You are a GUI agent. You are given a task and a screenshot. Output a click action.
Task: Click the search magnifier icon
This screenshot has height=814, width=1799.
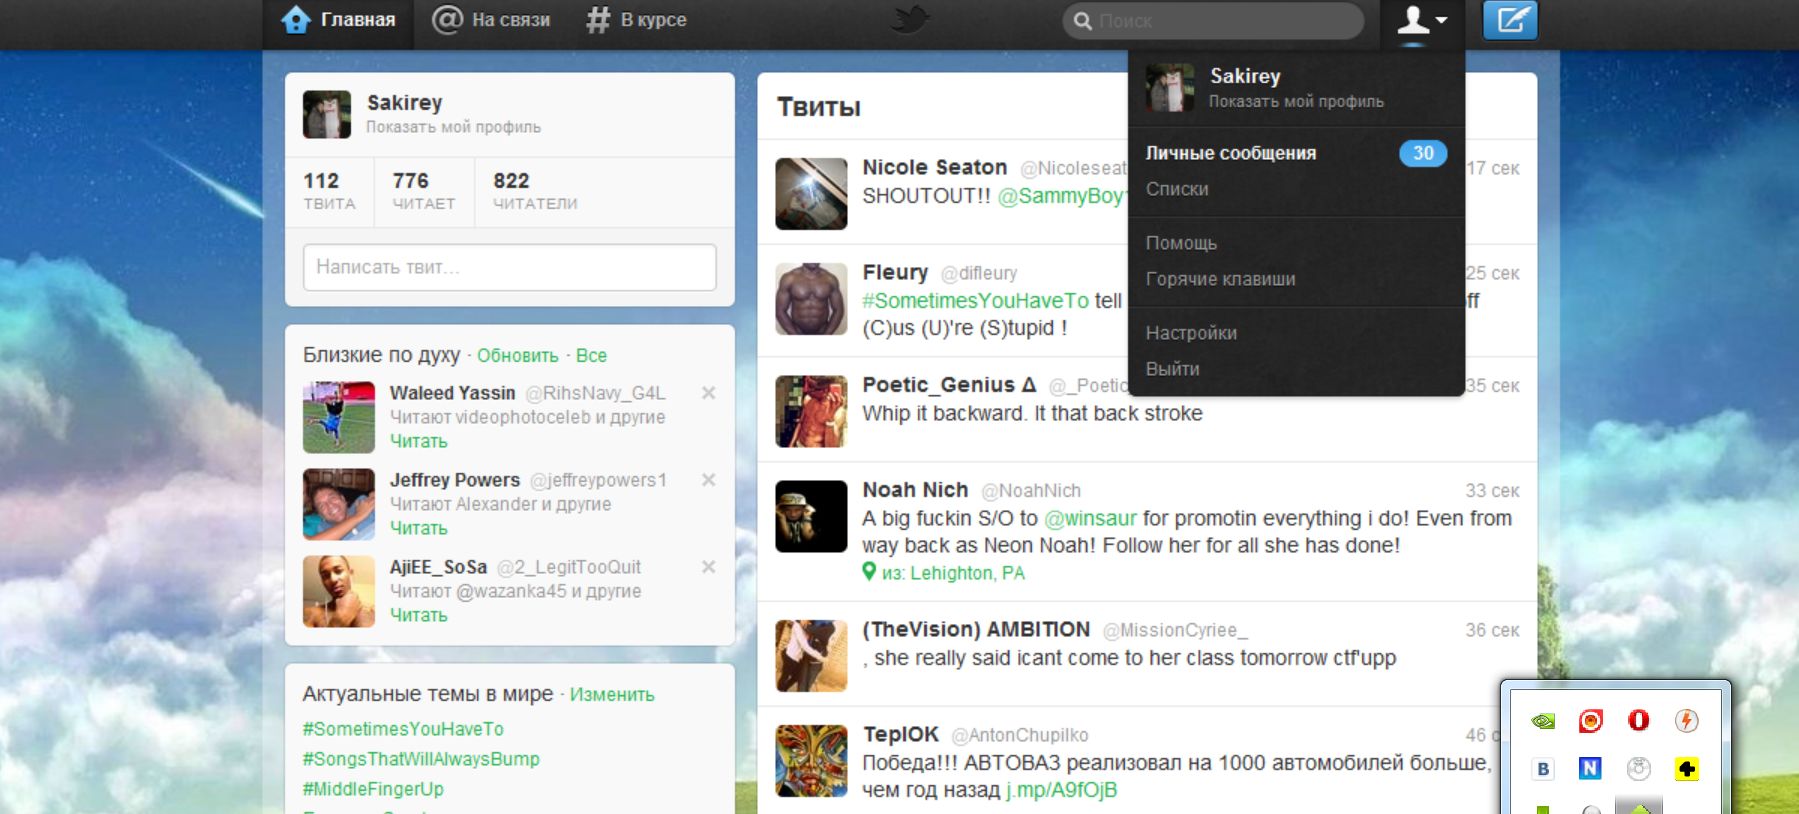1082,21
